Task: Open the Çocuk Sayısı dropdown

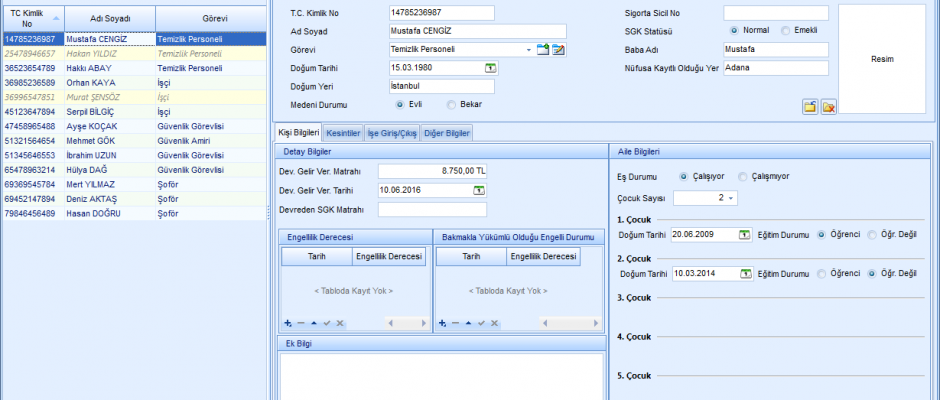Action: [730, 198]
